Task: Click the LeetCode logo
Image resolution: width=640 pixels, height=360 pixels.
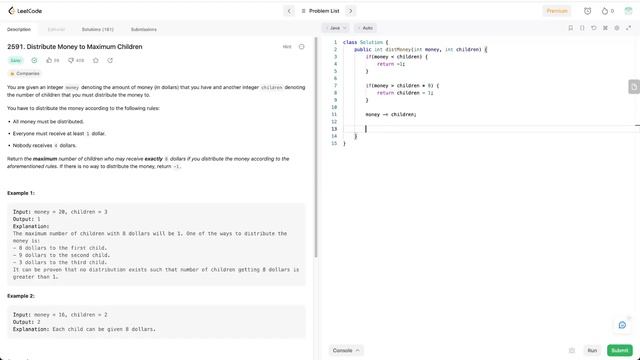Action: (25, 11)
